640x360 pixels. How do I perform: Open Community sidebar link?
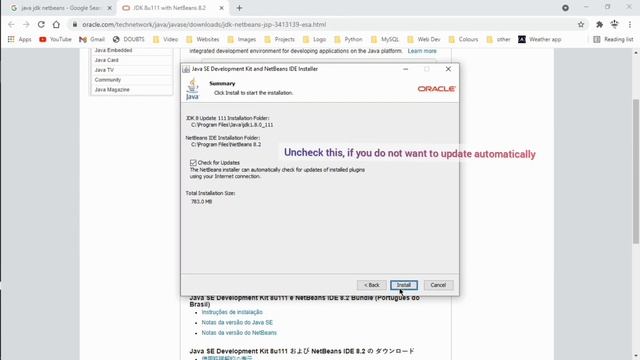[x=108, y=80]
